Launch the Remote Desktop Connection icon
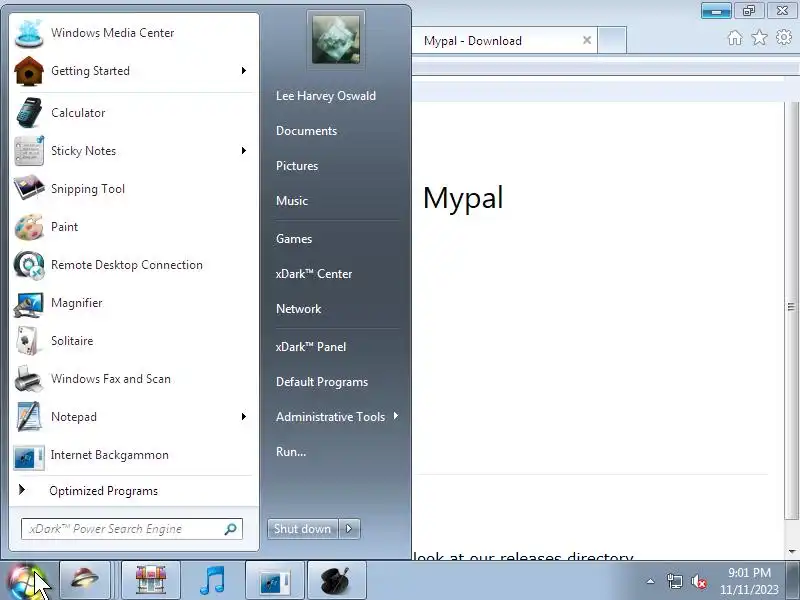This screenshot has width=800, height=600. pyautogui.click(x=29, y=265)
